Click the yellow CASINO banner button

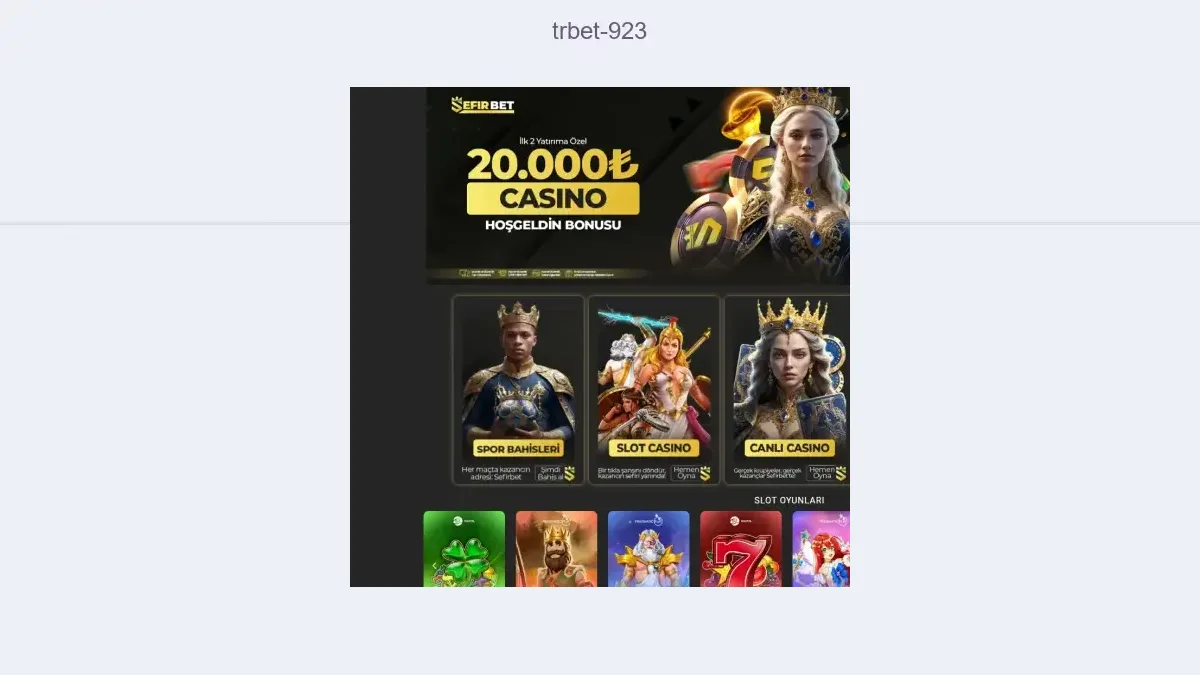[553, 197]
